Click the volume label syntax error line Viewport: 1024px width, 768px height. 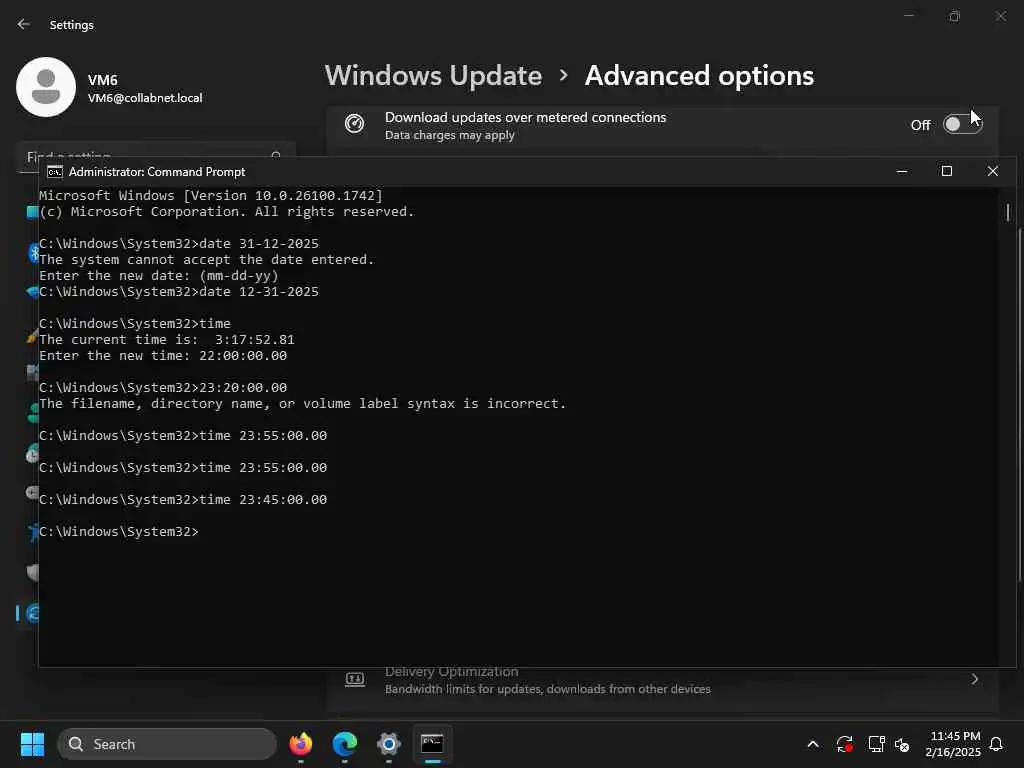(302, 404)
